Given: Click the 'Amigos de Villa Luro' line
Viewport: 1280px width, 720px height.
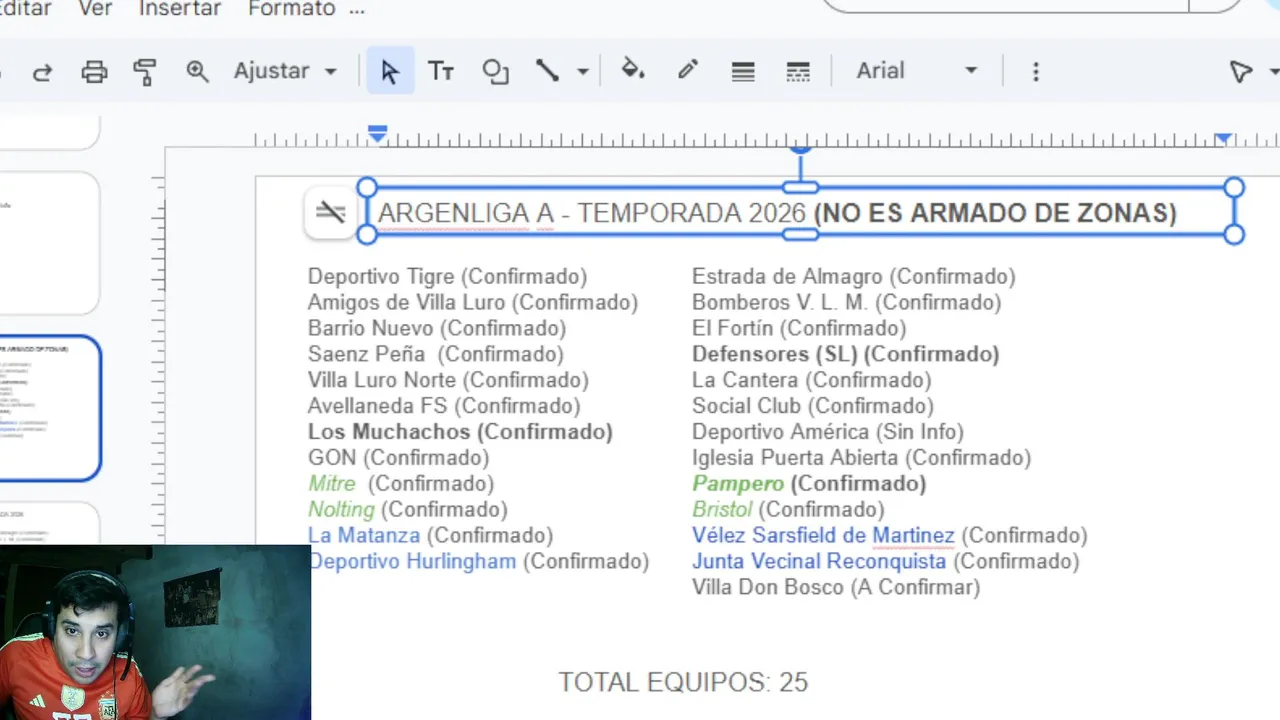Looking at the screenshot, I should pos(473,302).
